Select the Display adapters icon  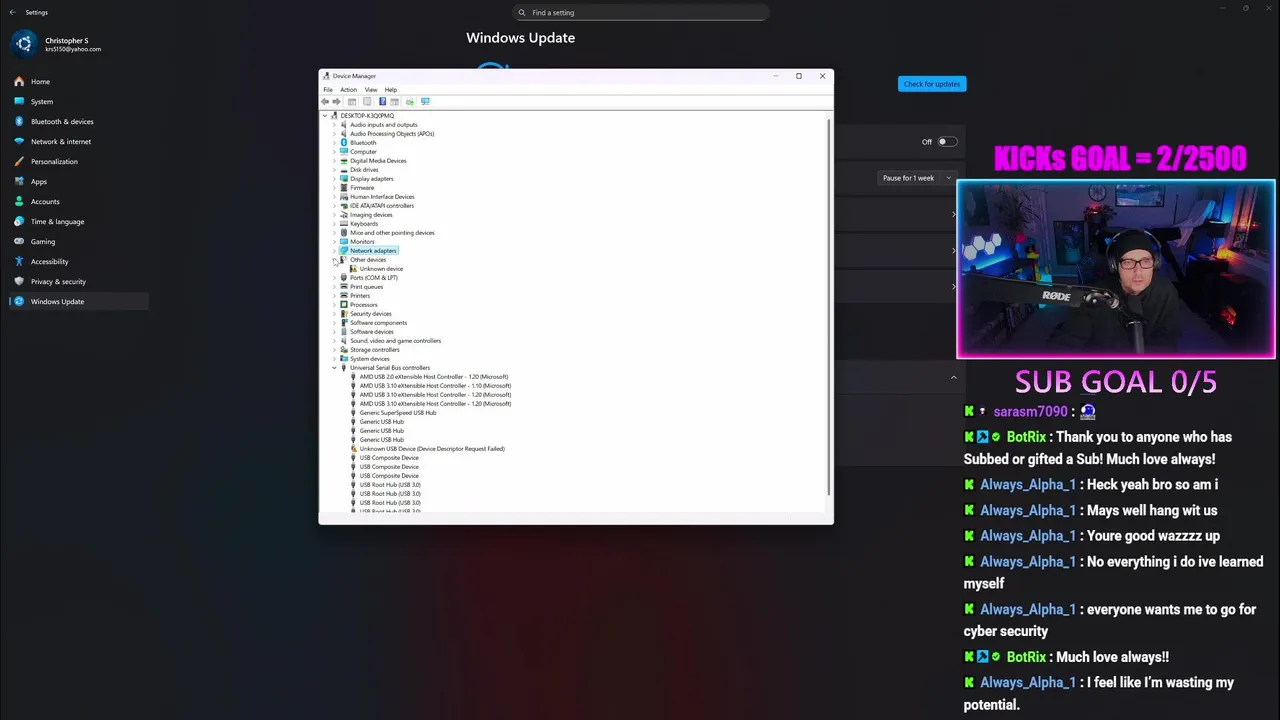coord(344,179)
